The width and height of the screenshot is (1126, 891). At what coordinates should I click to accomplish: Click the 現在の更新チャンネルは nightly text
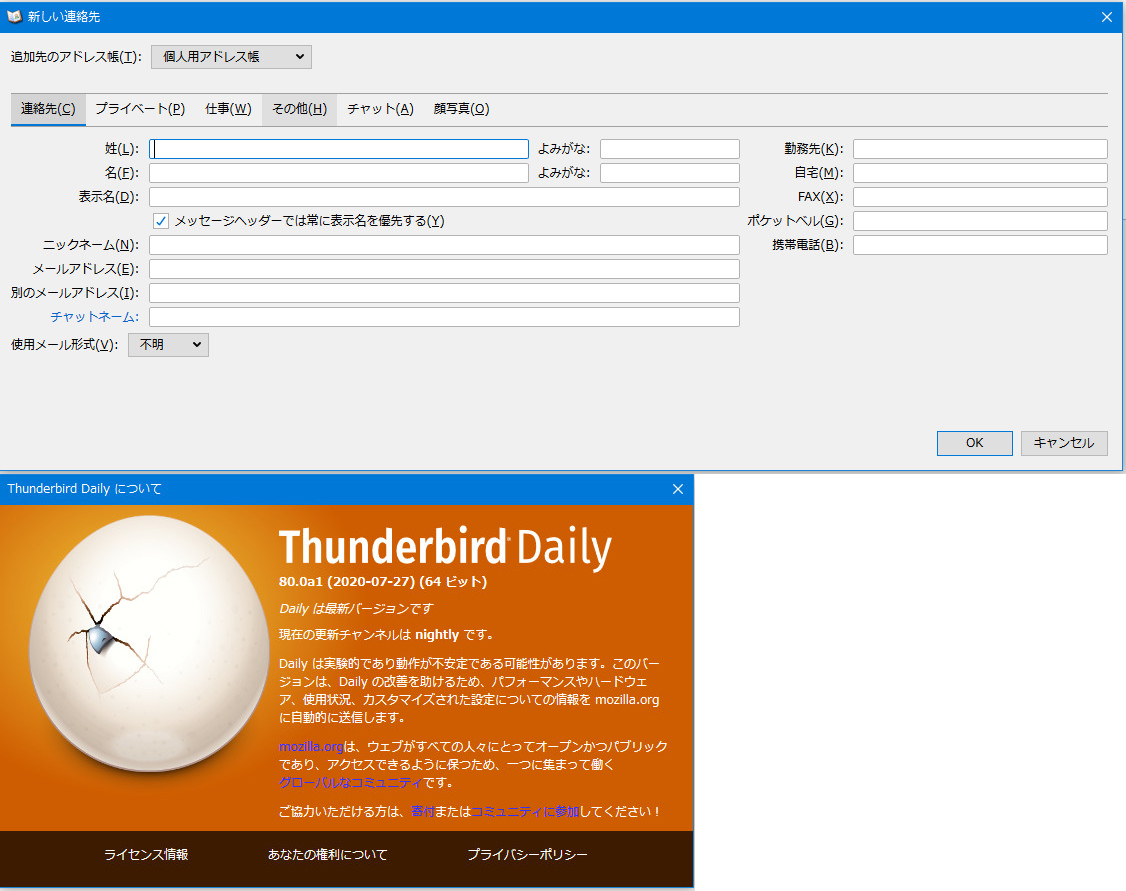(386, 635)
